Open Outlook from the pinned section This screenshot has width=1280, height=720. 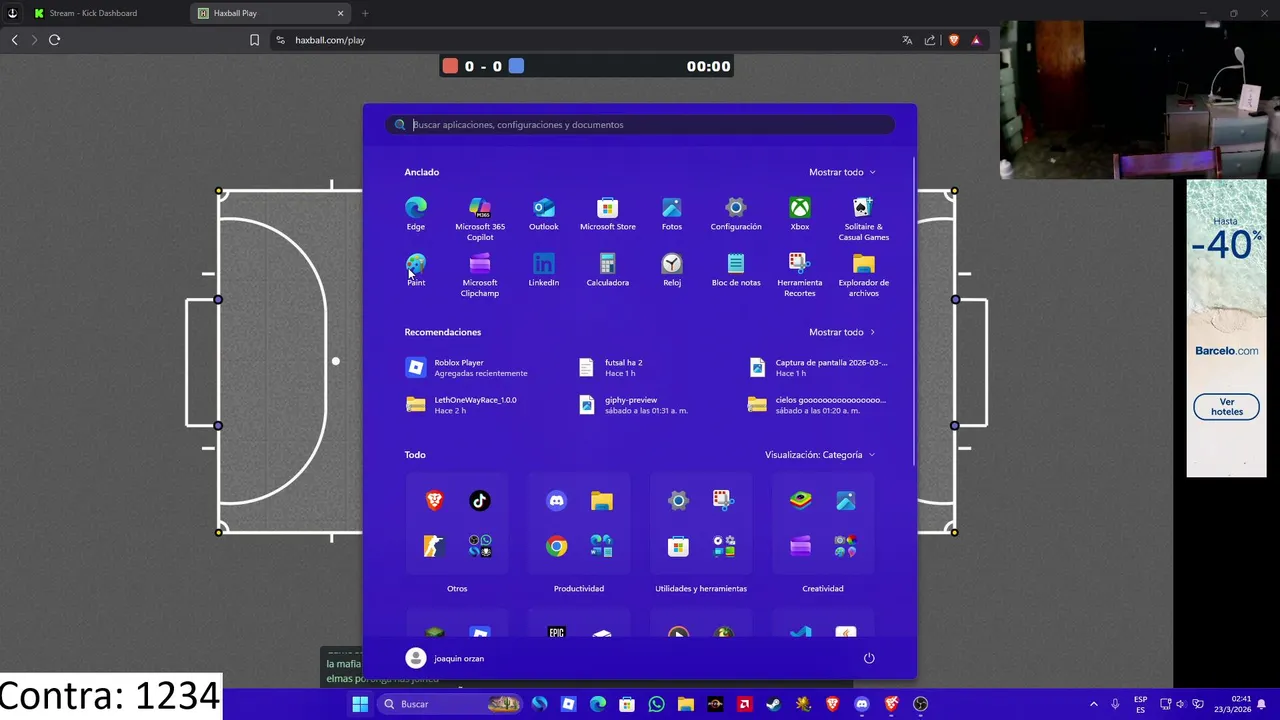click(x=544, y=213)
